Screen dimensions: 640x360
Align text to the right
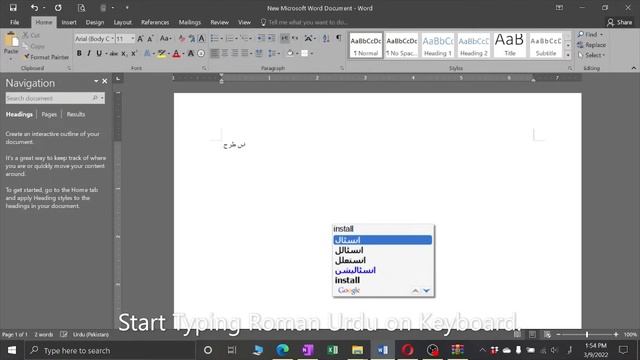point(235,53)
